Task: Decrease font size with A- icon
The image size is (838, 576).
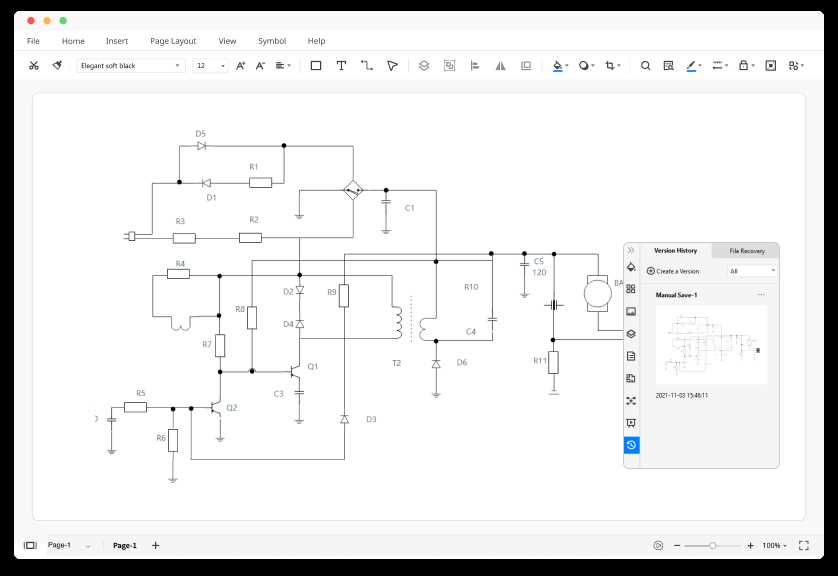Action: (260, 66)
